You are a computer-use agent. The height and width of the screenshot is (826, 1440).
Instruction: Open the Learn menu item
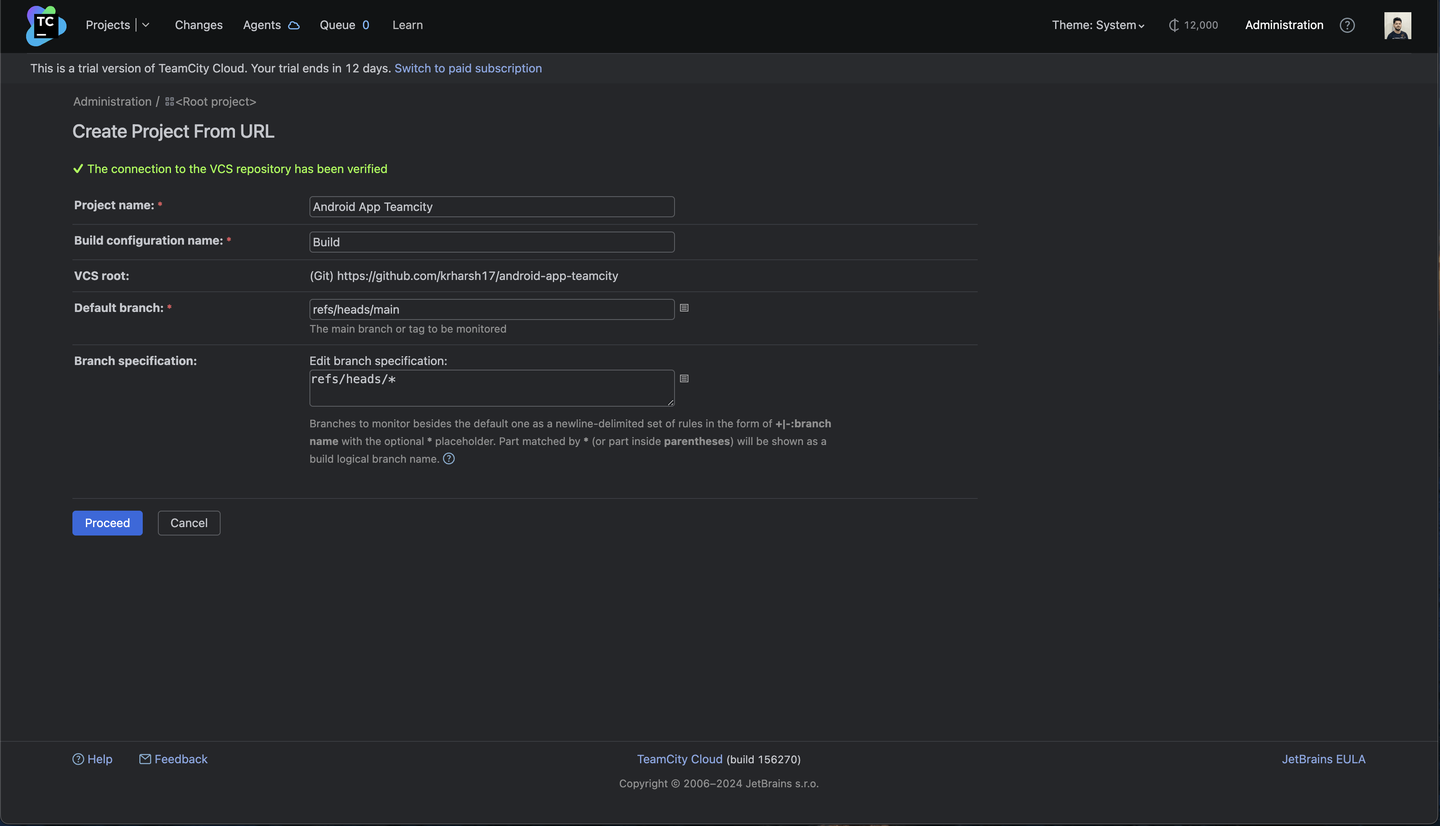(407, 25)
